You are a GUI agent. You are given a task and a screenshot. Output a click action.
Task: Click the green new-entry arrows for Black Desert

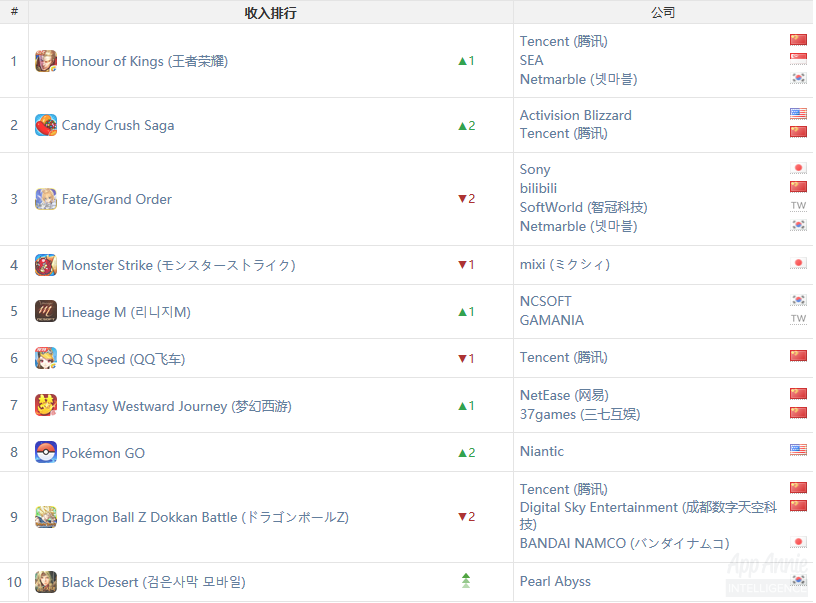[465, 581]
